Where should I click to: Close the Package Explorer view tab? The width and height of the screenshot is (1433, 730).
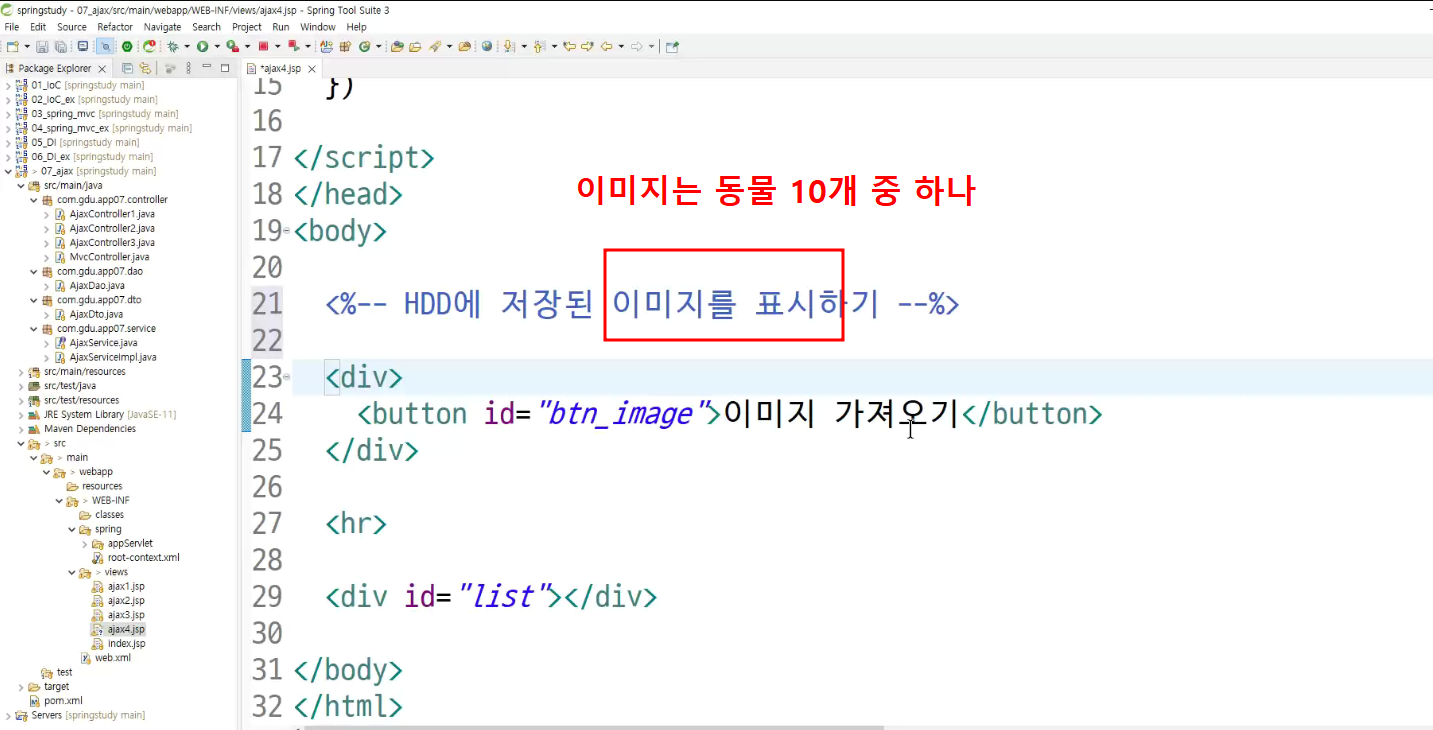(x=102, y=69)
